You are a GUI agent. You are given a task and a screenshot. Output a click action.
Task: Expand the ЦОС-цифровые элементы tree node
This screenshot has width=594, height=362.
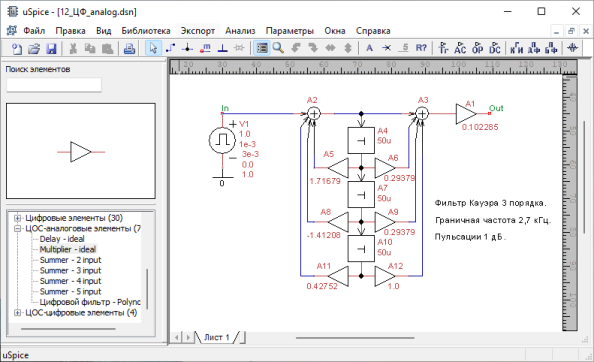click(x=17, y=313)
